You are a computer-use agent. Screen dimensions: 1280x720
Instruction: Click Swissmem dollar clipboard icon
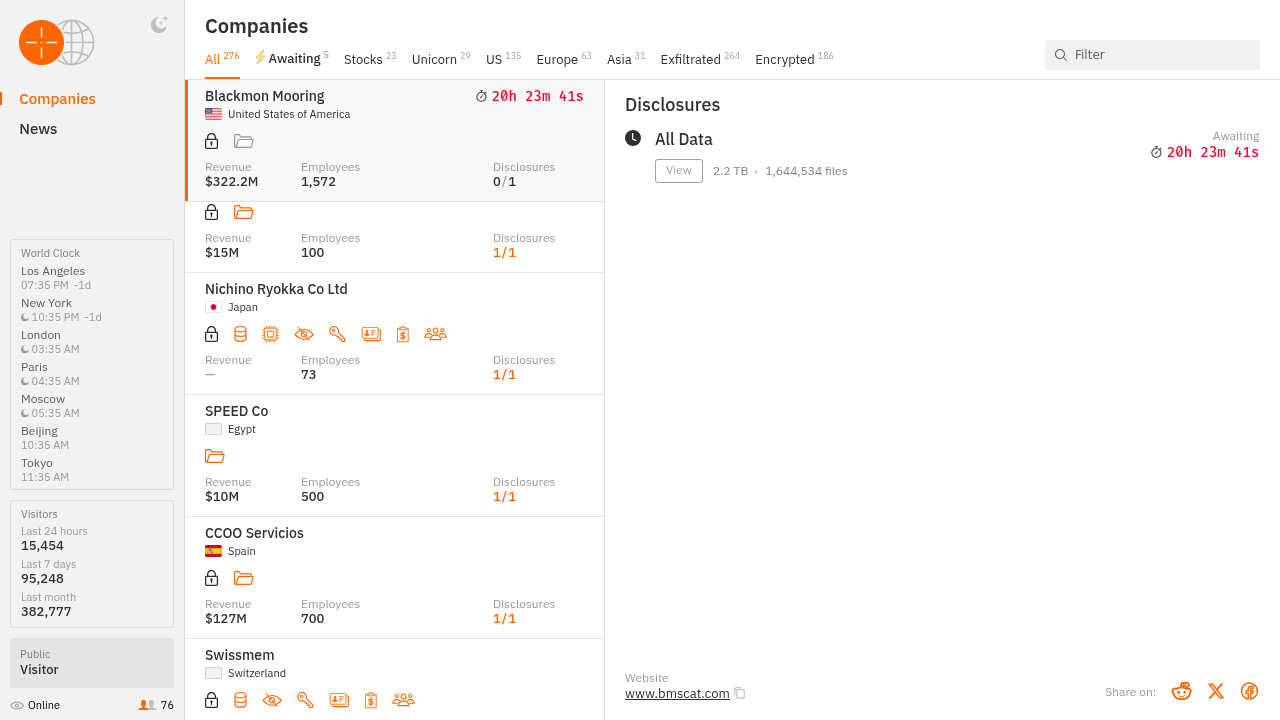(x=371, y=700)
